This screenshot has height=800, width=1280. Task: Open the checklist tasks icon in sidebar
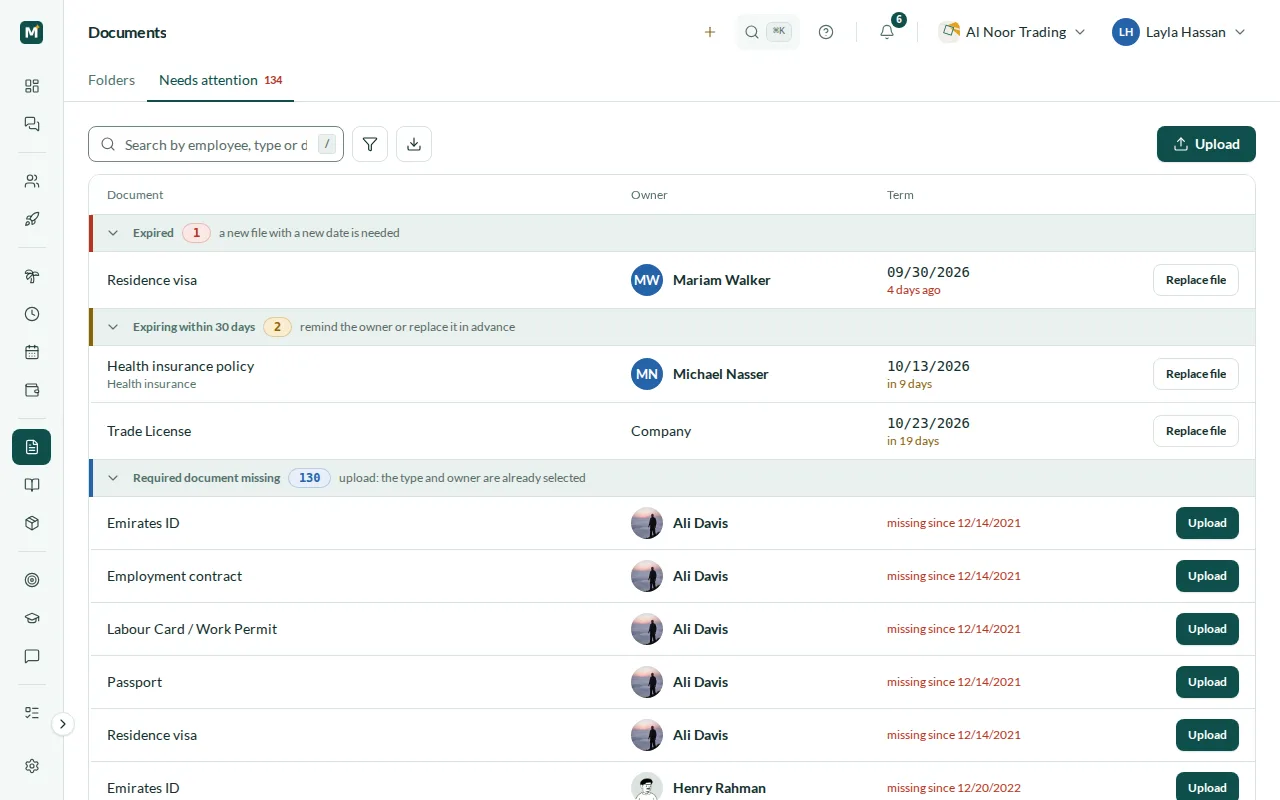[32, 713]
